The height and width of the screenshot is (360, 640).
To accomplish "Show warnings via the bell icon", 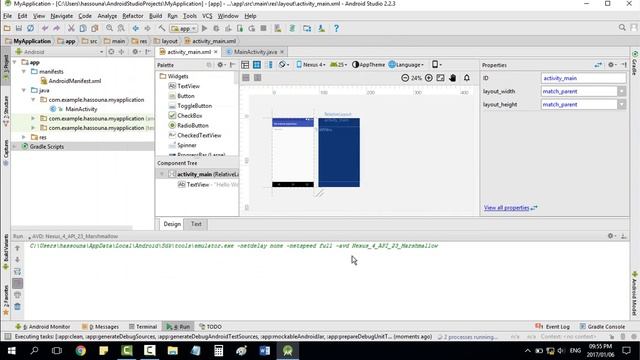I will [467, 78].
